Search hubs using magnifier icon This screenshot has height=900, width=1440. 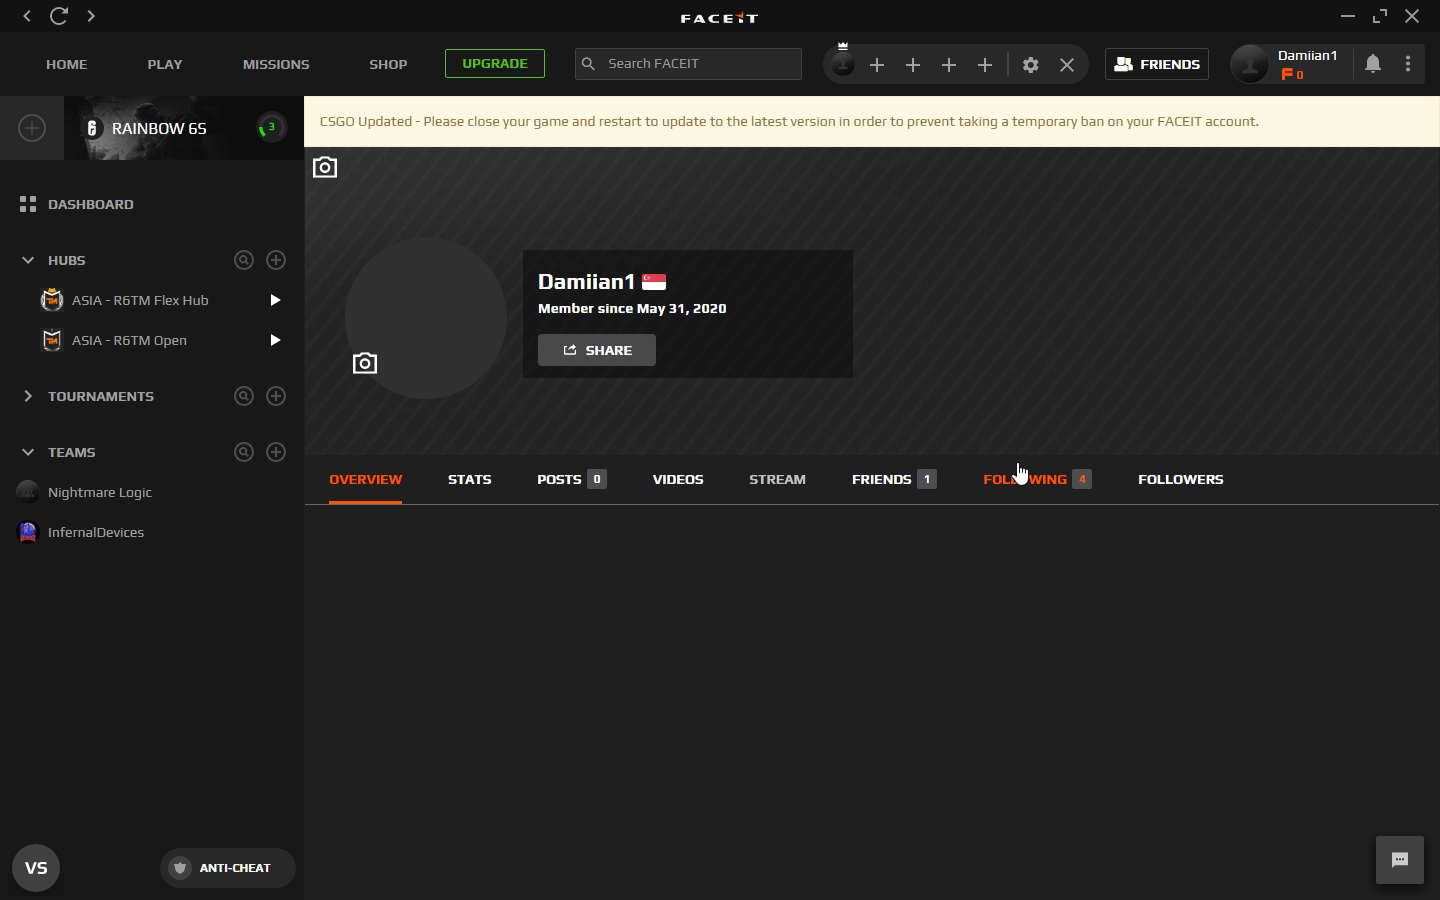[x=244, y=260]
